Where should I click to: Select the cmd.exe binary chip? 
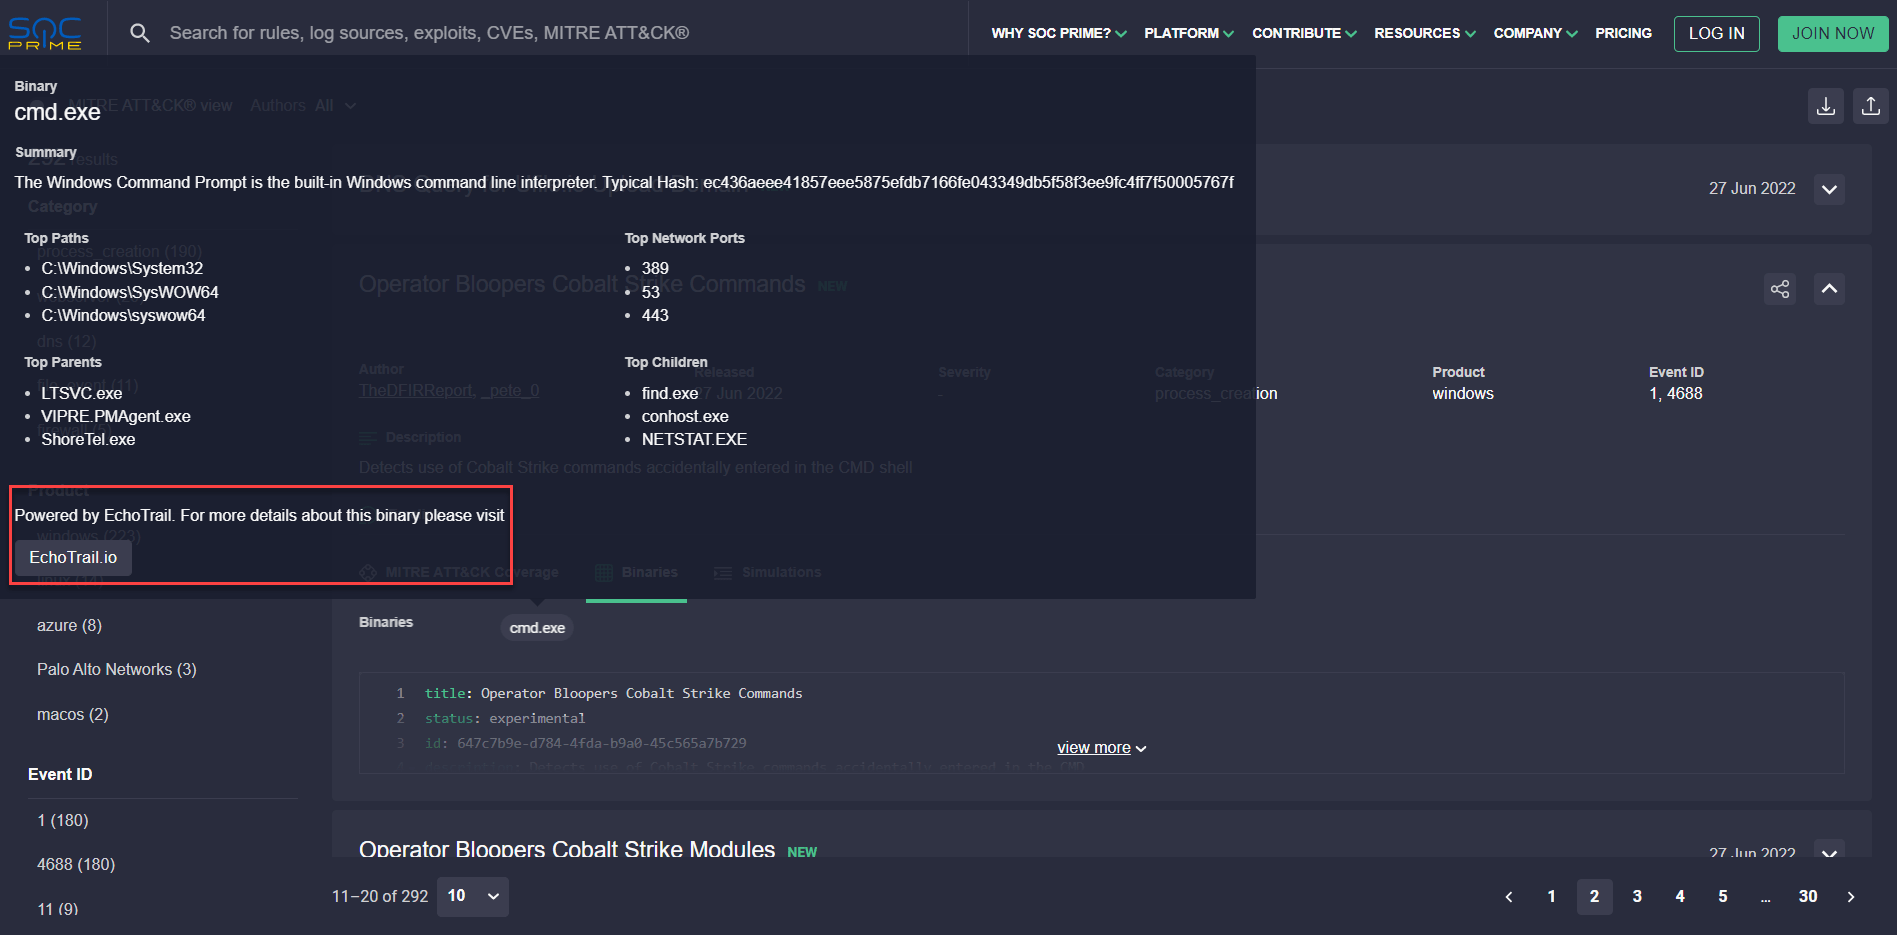pos(537,628)
